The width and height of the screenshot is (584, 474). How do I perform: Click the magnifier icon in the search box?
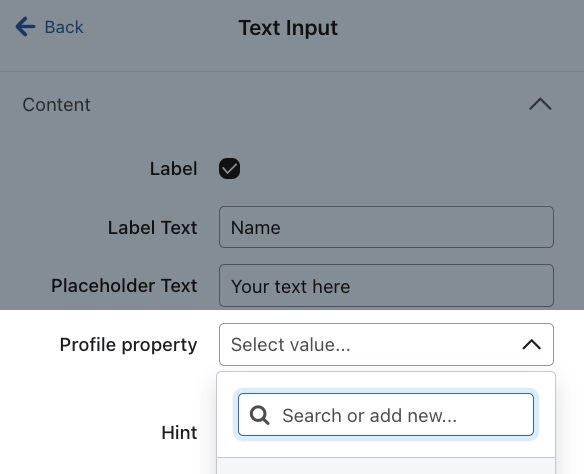pos(259,415)
